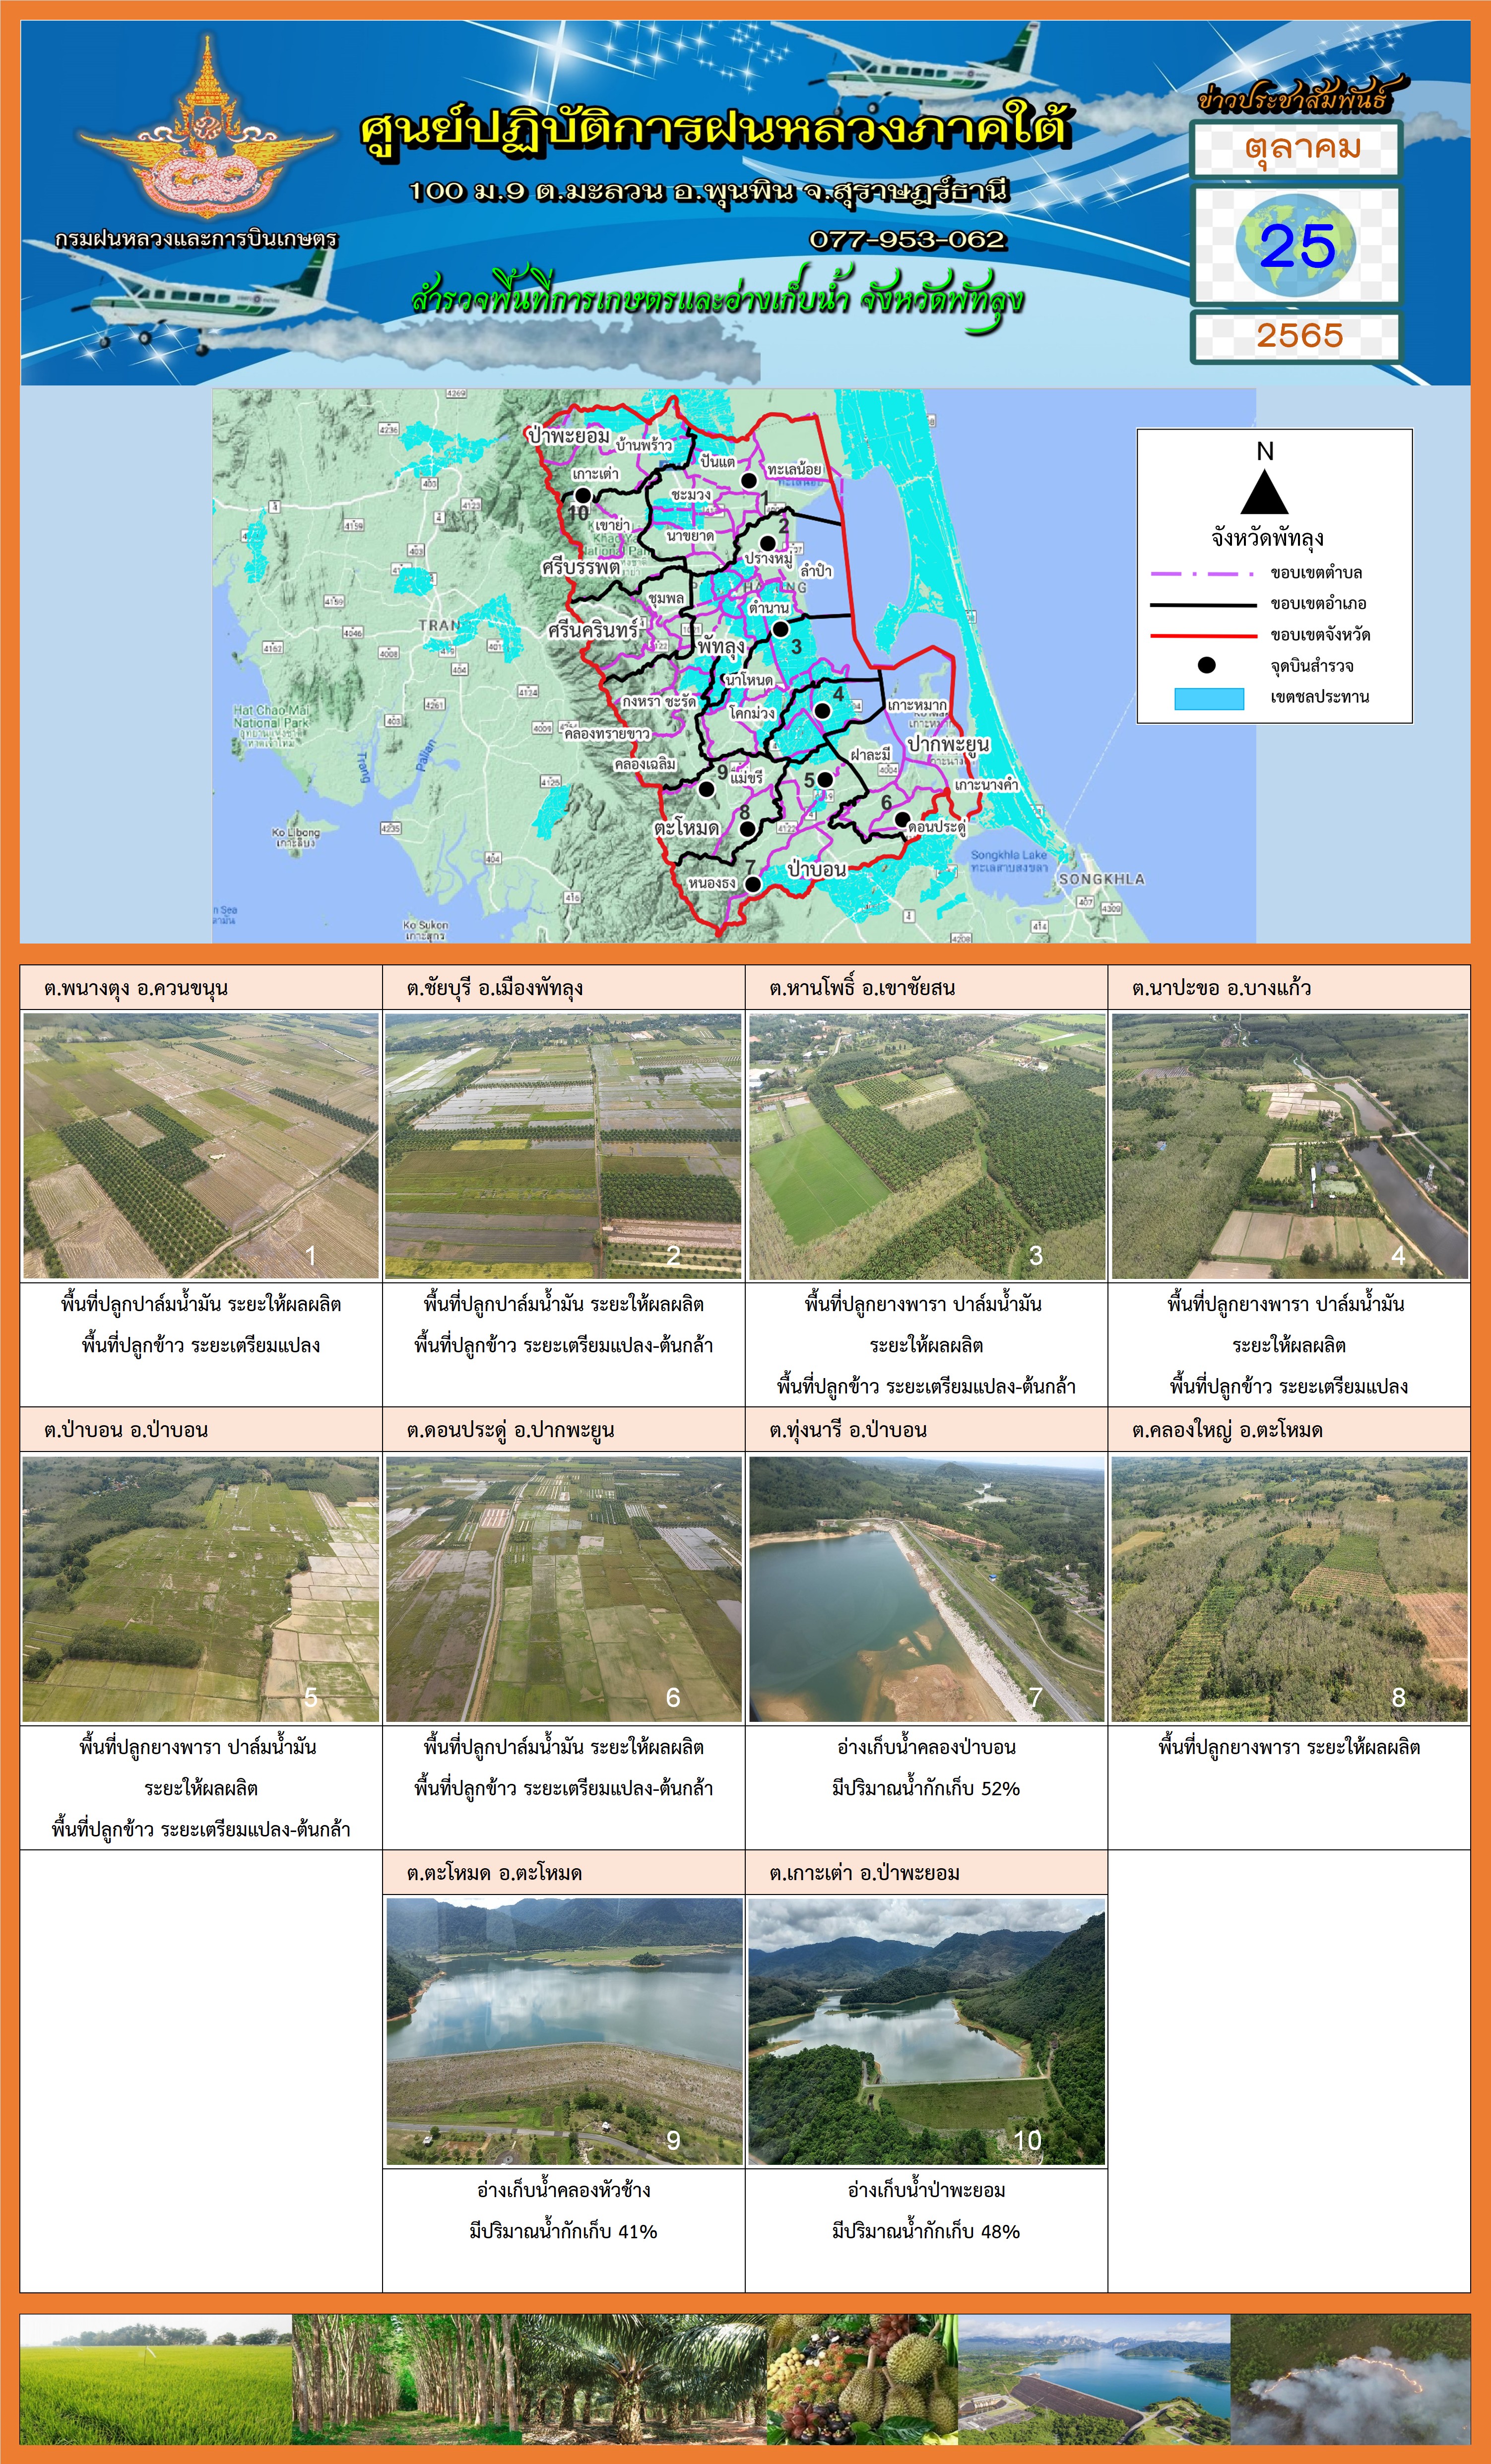Click survey point 1 dot near ทะเลน้อย
Image resolution: width=1491 pixels, height=2464 pixels.
[x=748, y=480]
